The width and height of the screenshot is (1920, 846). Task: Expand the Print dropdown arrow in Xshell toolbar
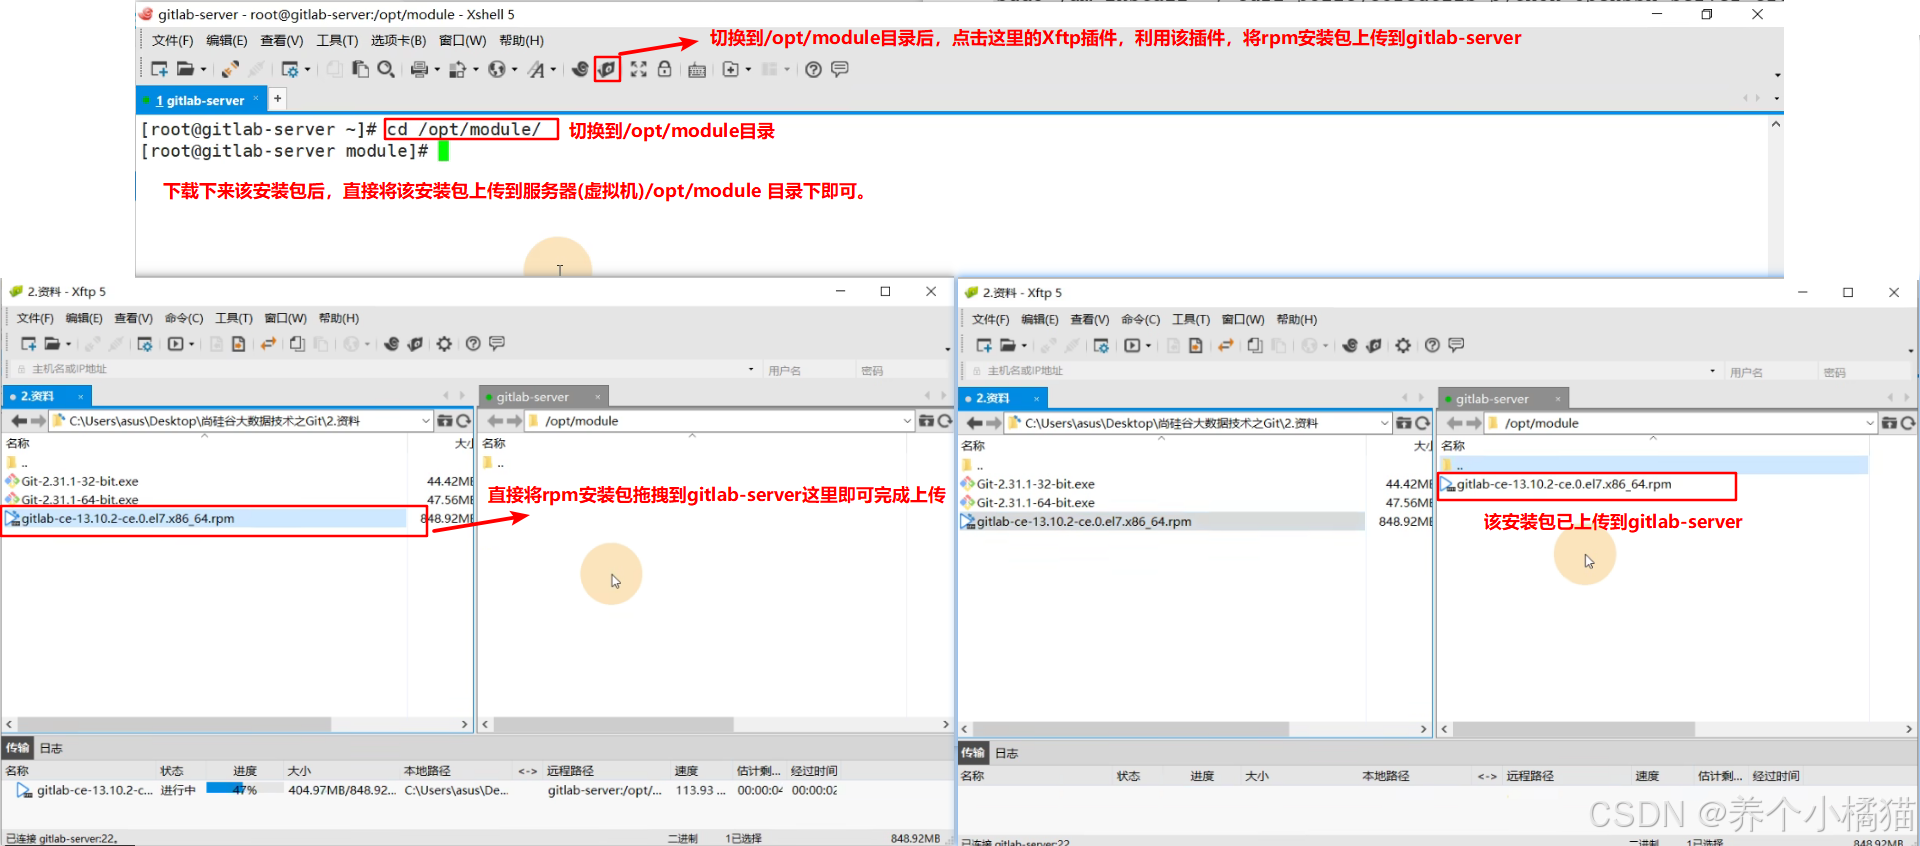click(x=437, y=70)
